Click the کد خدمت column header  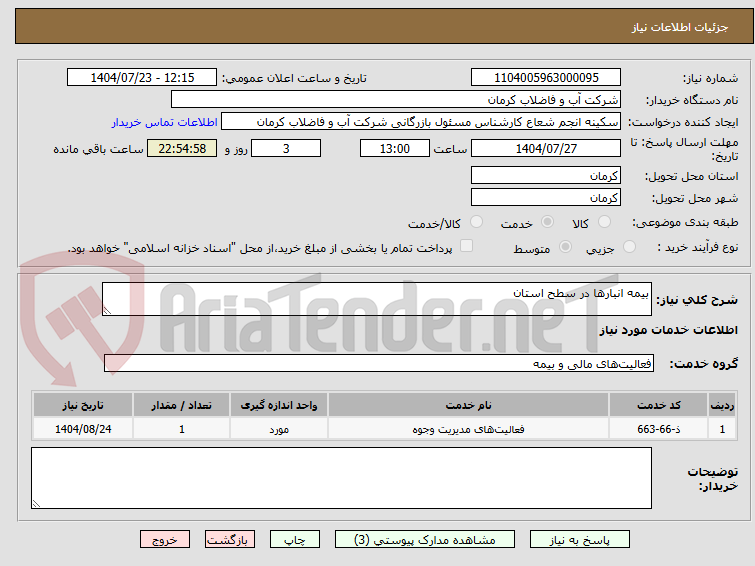coord(659,405)
